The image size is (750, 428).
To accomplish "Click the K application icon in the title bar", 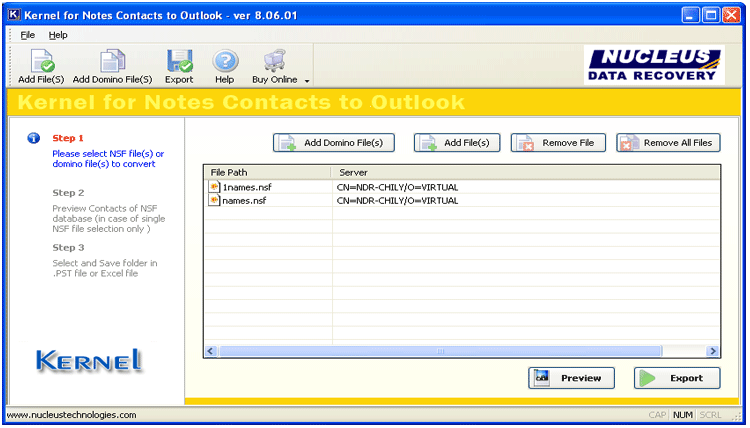I will (x=14, y=15).
